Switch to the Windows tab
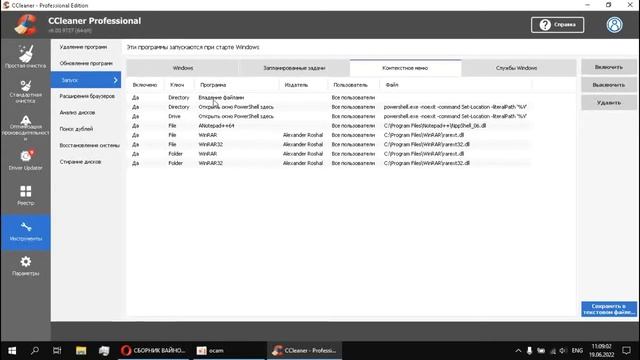 pyautogui.click(x=182, y=68)
